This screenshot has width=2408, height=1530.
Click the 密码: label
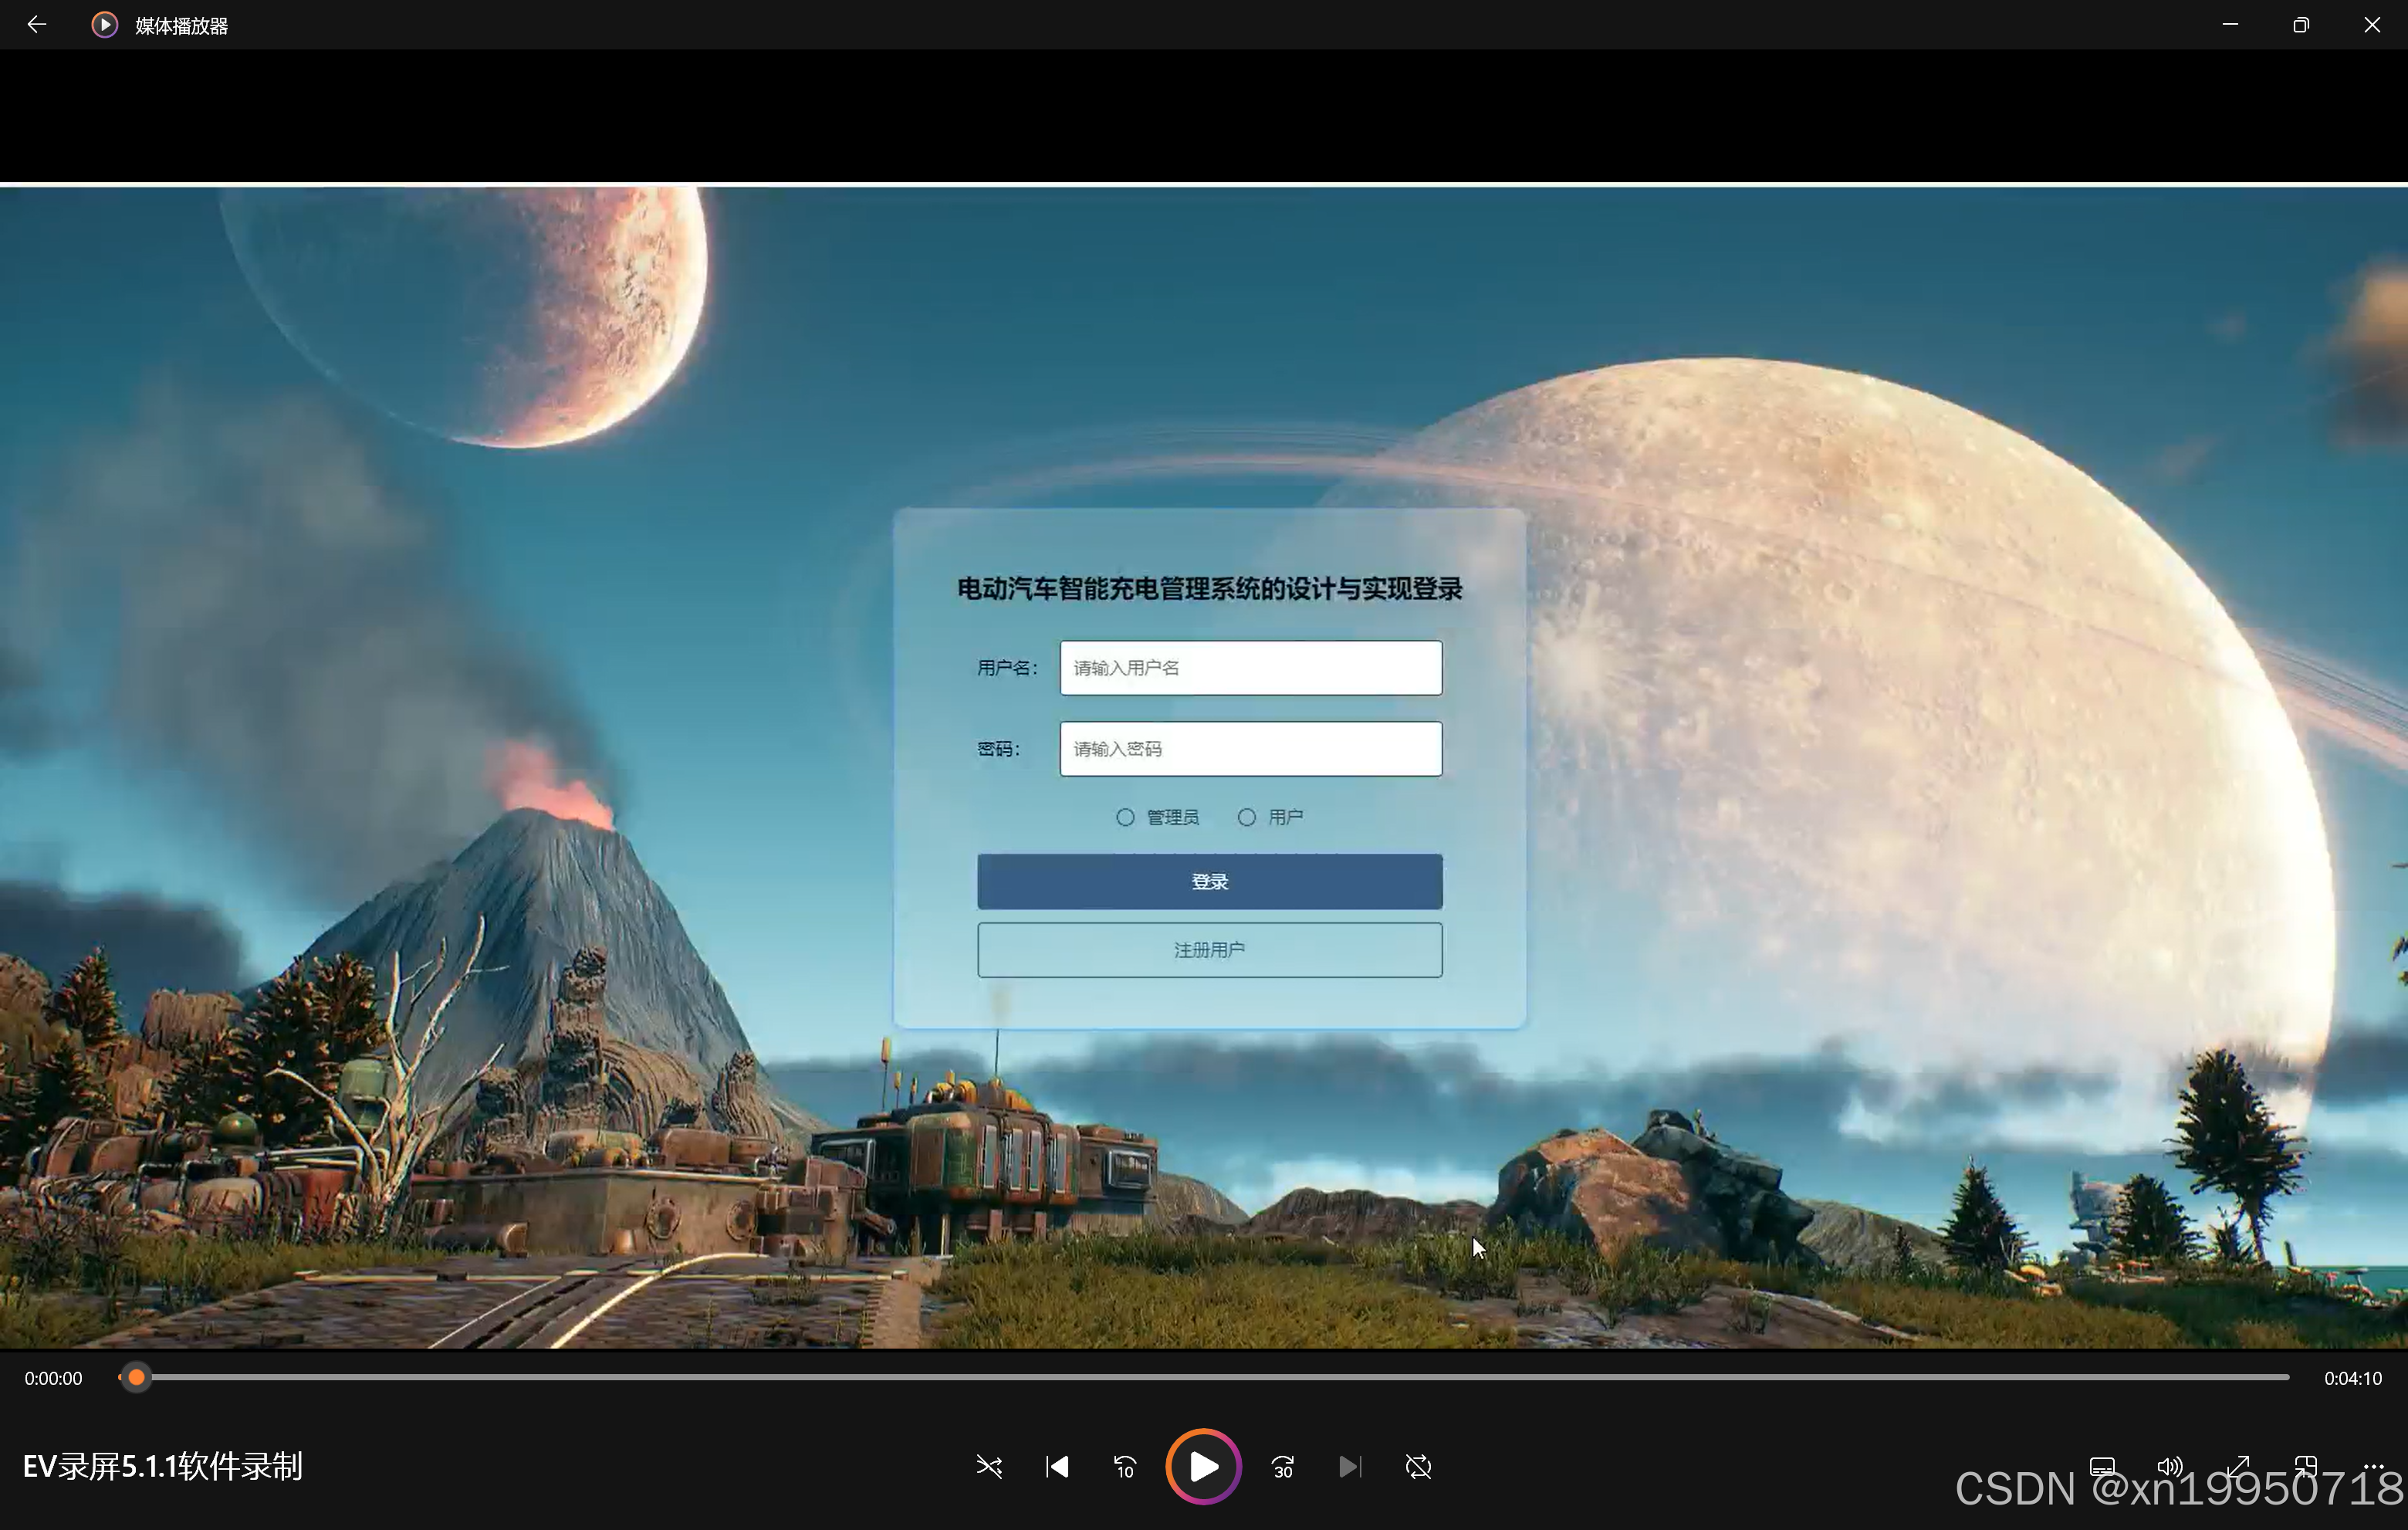[998, 749]
